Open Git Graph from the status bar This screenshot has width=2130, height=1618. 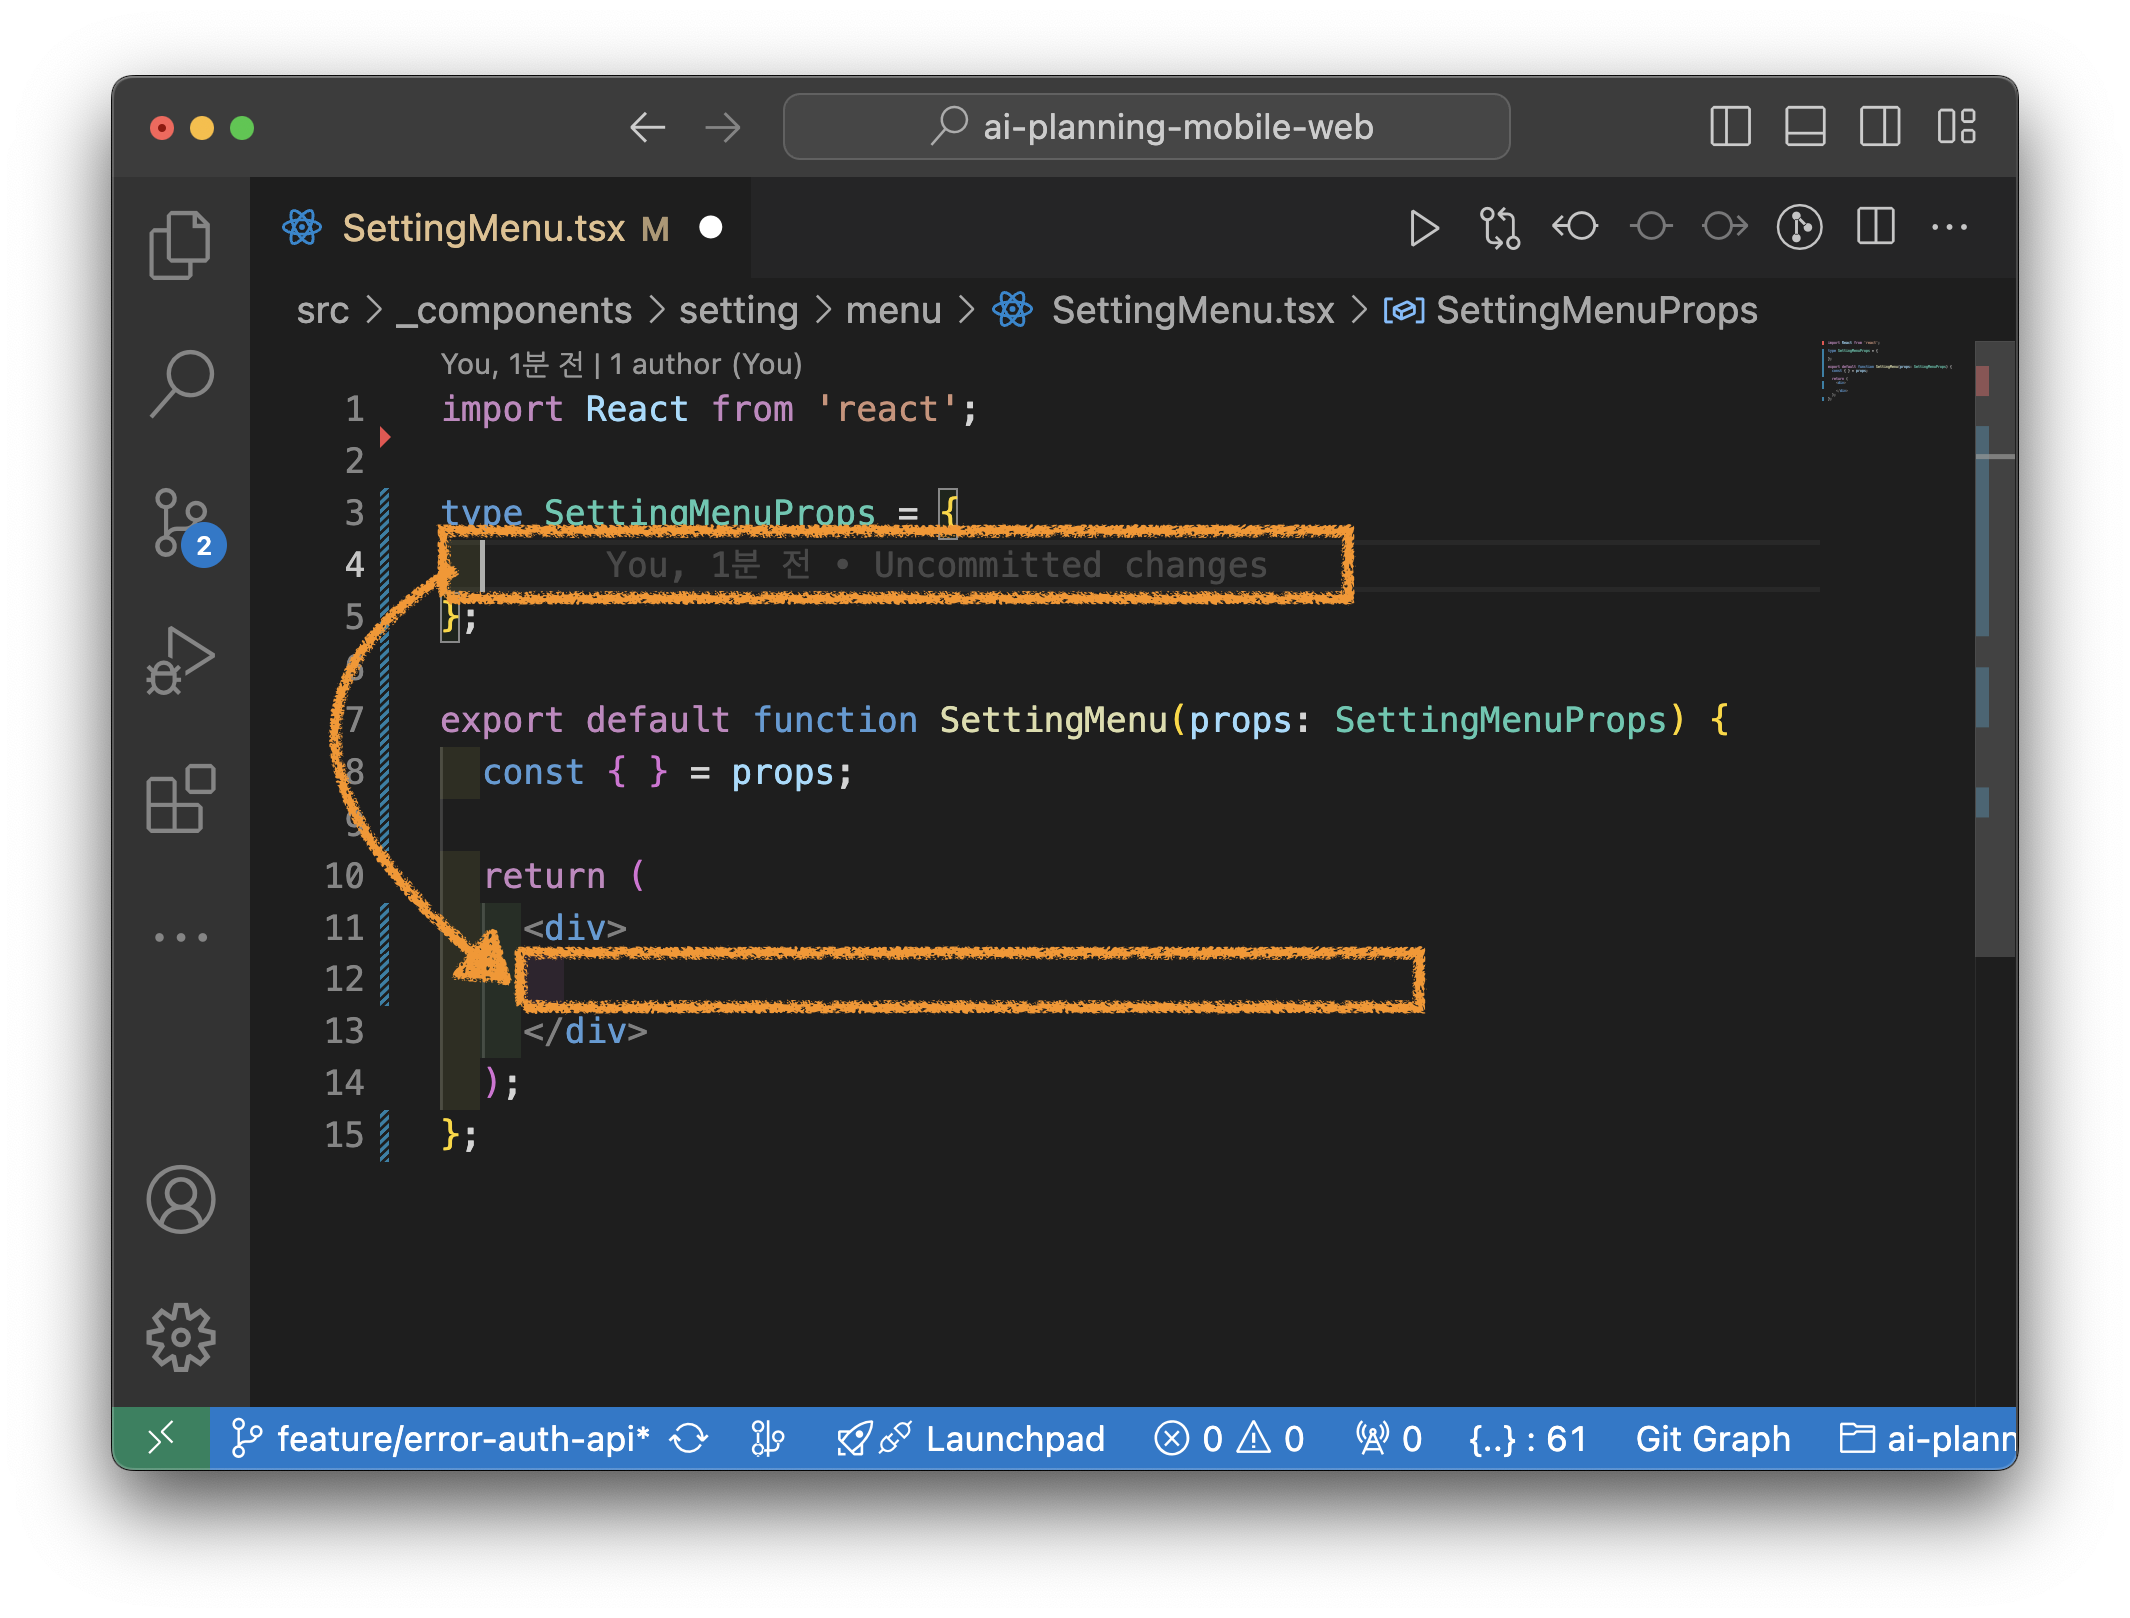(1712, 1439)
